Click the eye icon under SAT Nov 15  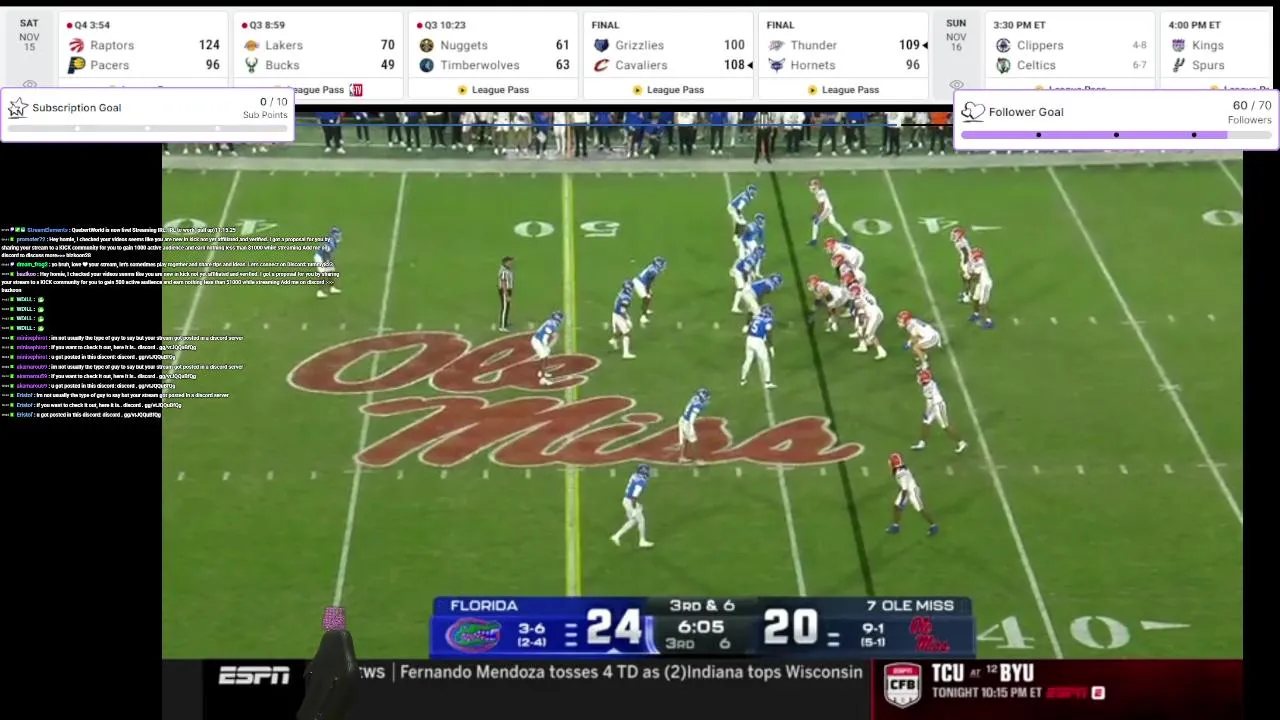pos(29,85)
